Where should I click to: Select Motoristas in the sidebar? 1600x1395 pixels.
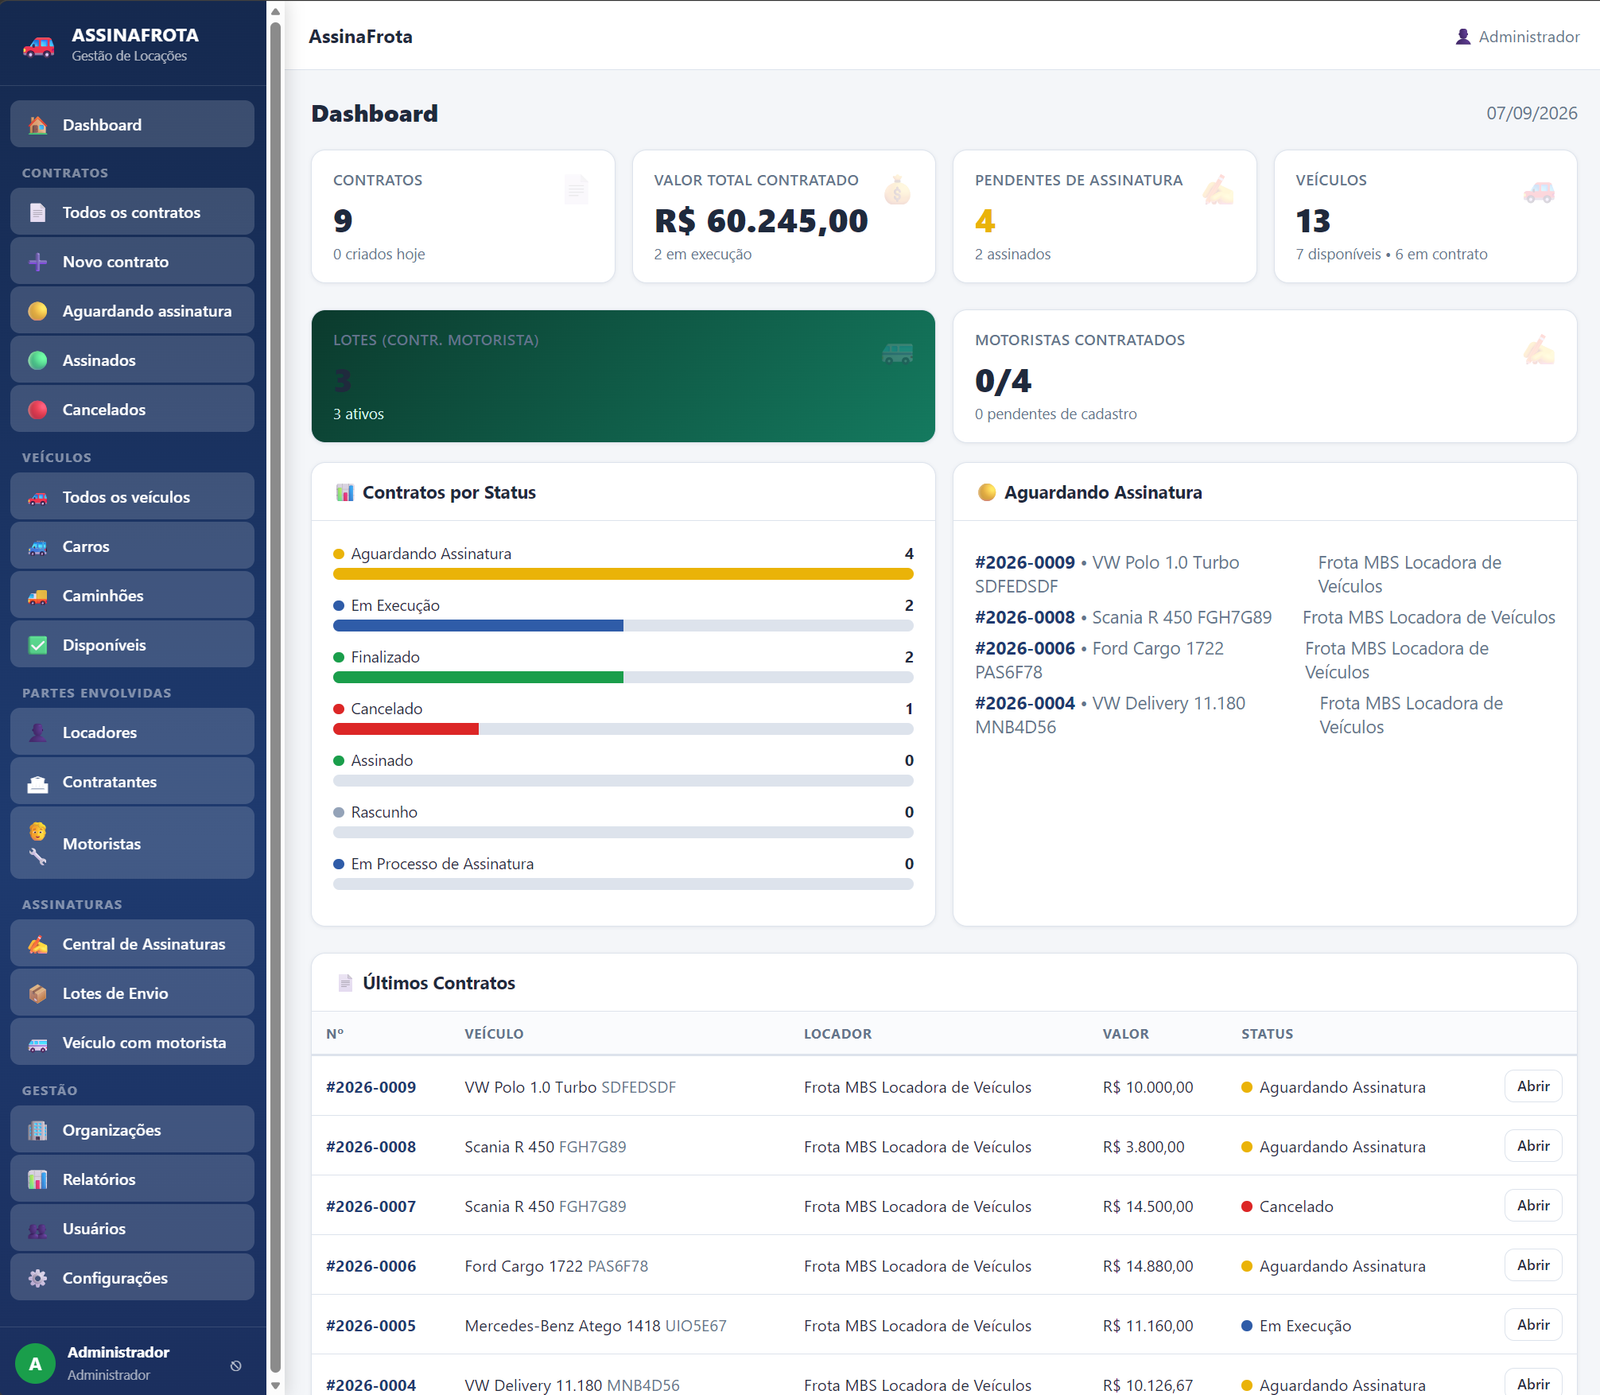(132, 843)
